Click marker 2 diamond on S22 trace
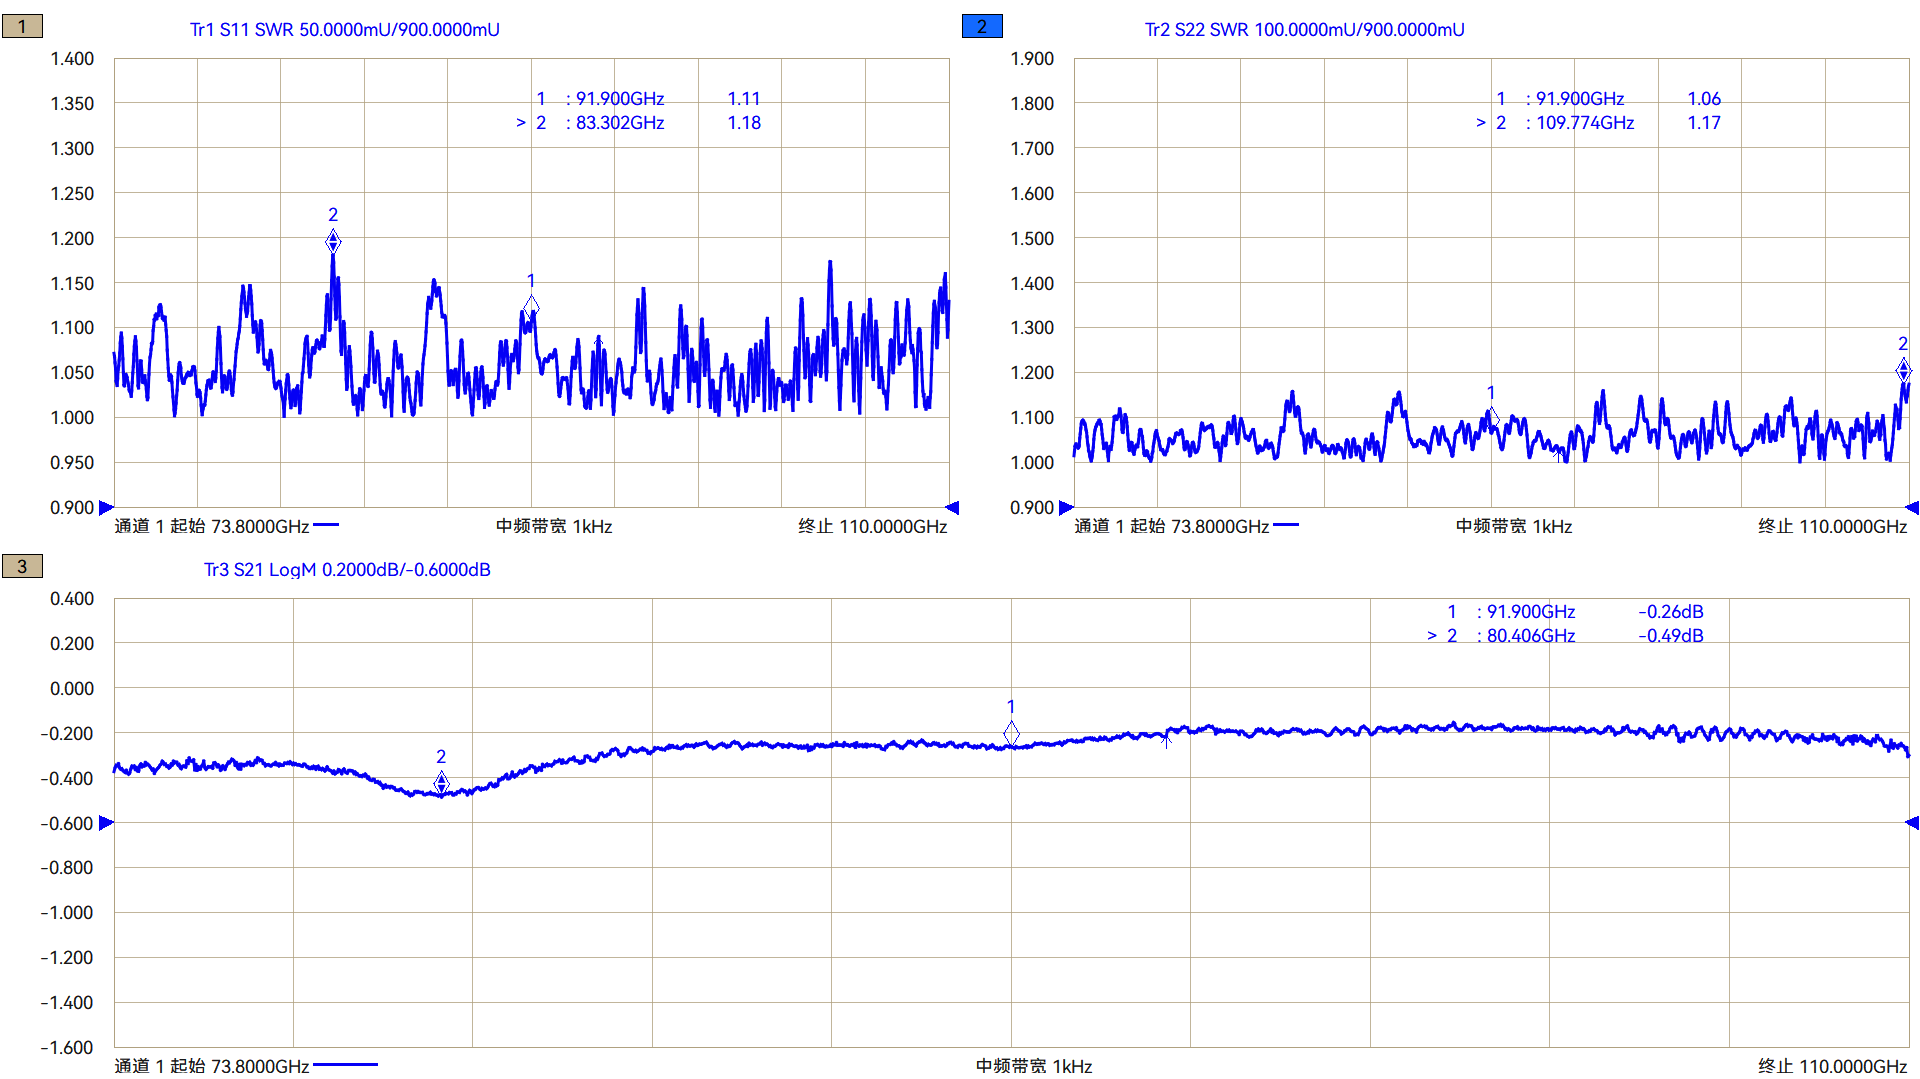Screen dimensions: 1920x1079 click(x=1903, y=370)
